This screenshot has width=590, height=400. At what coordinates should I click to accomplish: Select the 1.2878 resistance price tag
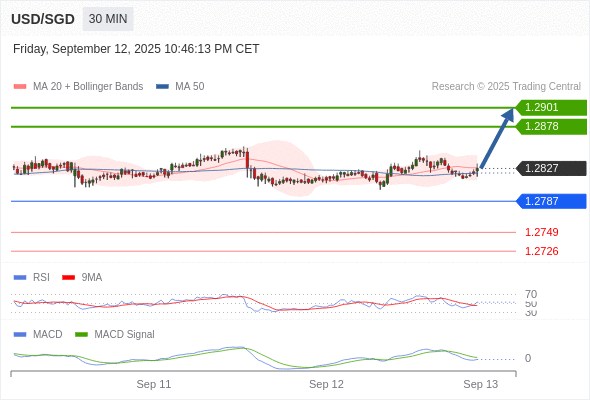tap(551, 126)
